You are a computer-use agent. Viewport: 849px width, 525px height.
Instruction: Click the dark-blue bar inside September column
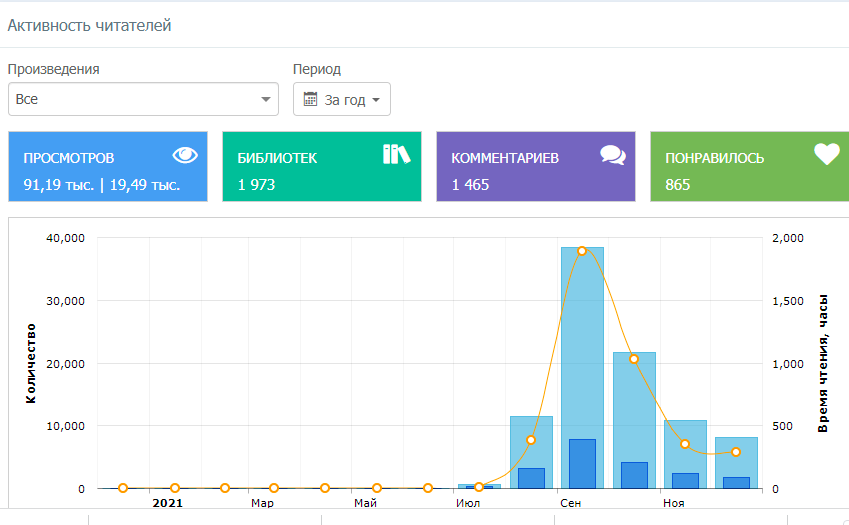click(582, 464)
